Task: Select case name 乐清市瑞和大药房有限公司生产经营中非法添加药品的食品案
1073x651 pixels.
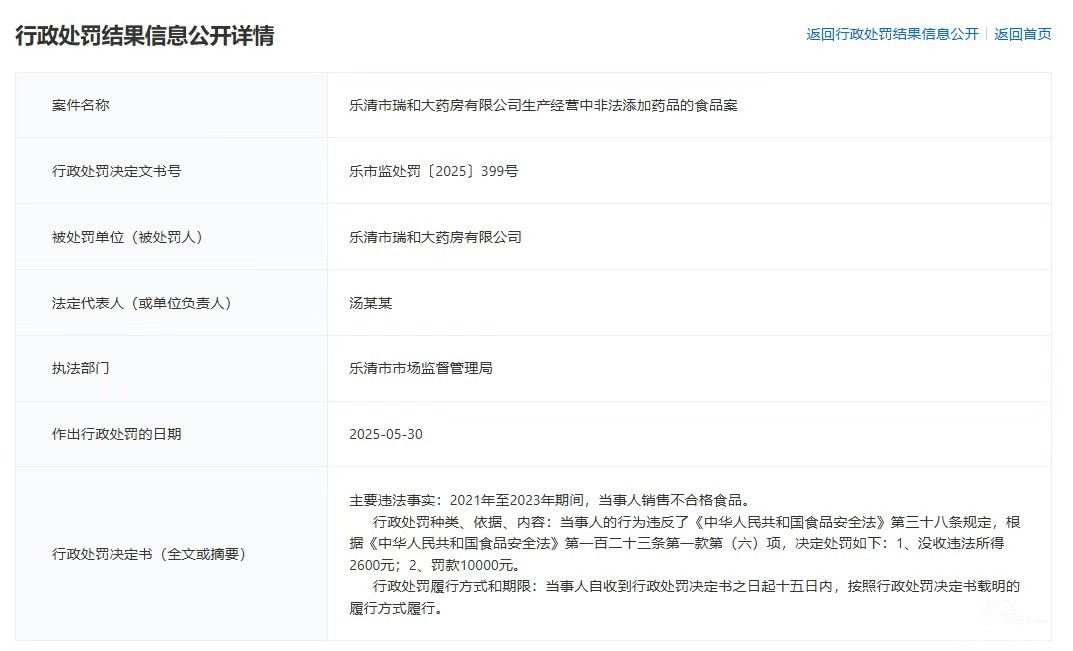Action: point(543,105)
